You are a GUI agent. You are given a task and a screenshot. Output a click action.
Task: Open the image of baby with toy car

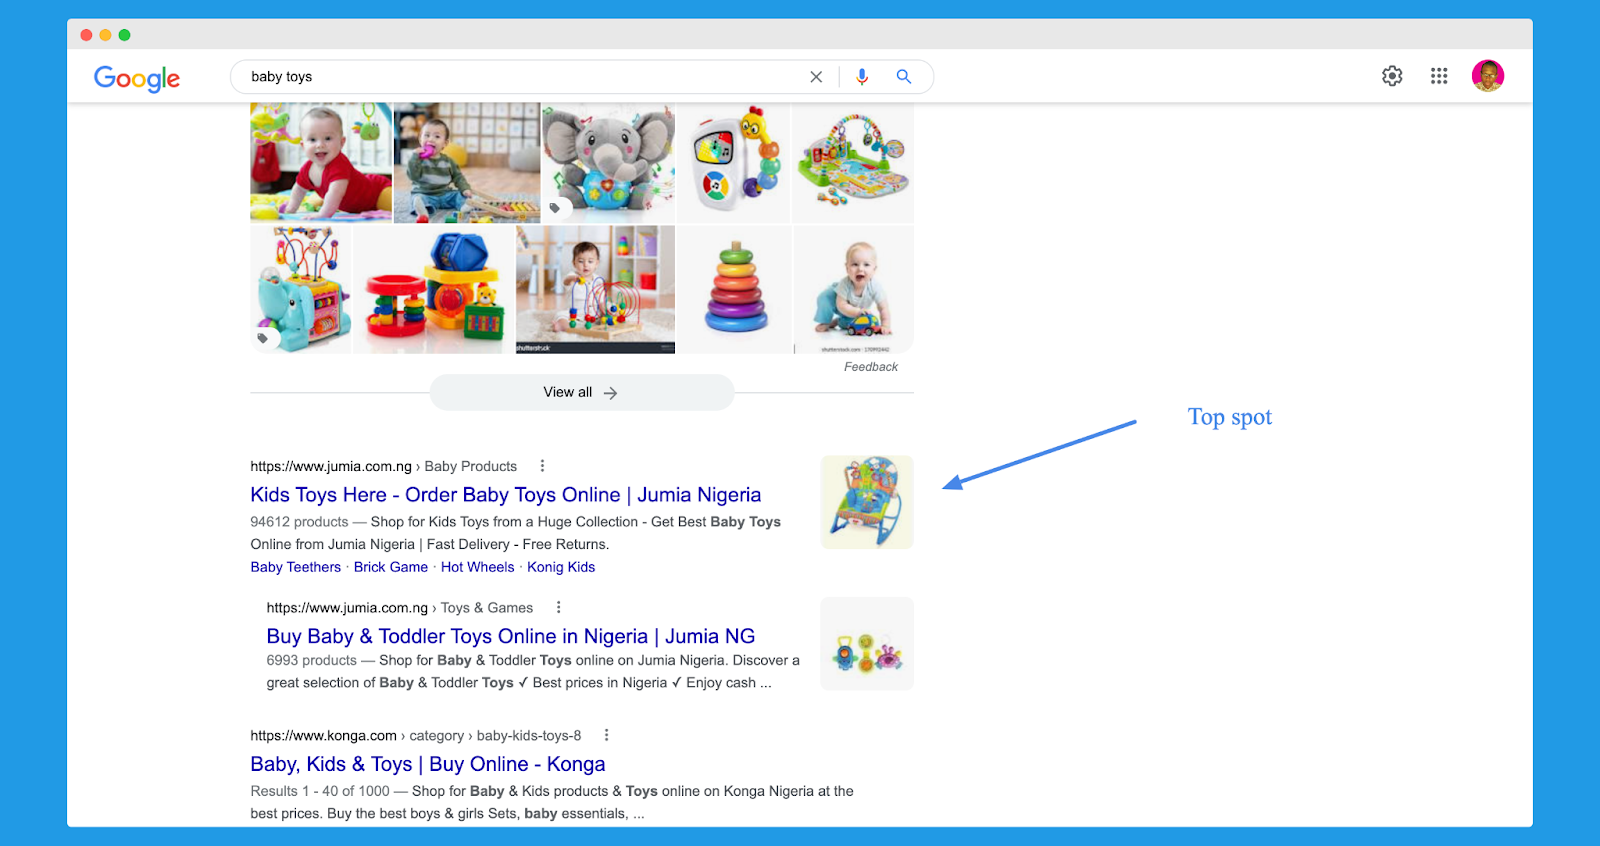(x=853, y=289)
